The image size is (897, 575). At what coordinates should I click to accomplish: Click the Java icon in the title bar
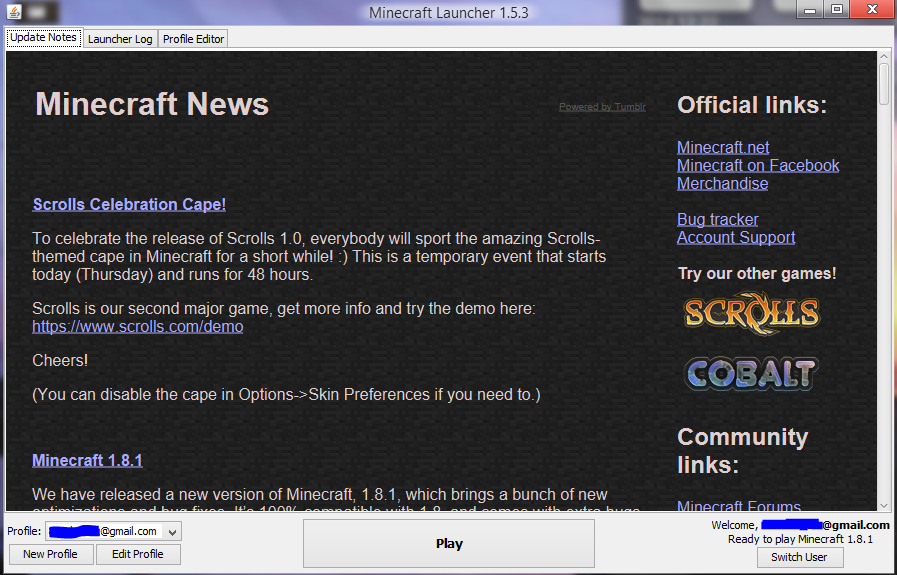click(14, 11)
